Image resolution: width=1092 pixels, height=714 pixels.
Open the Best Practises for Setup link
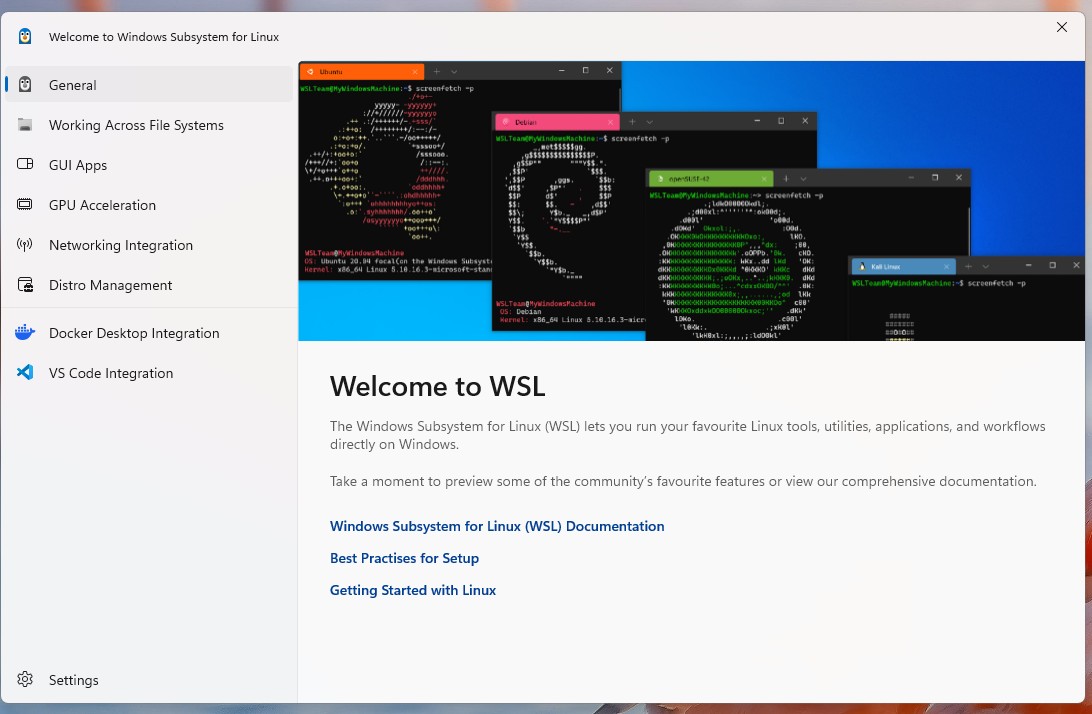(x=404, y=558)
